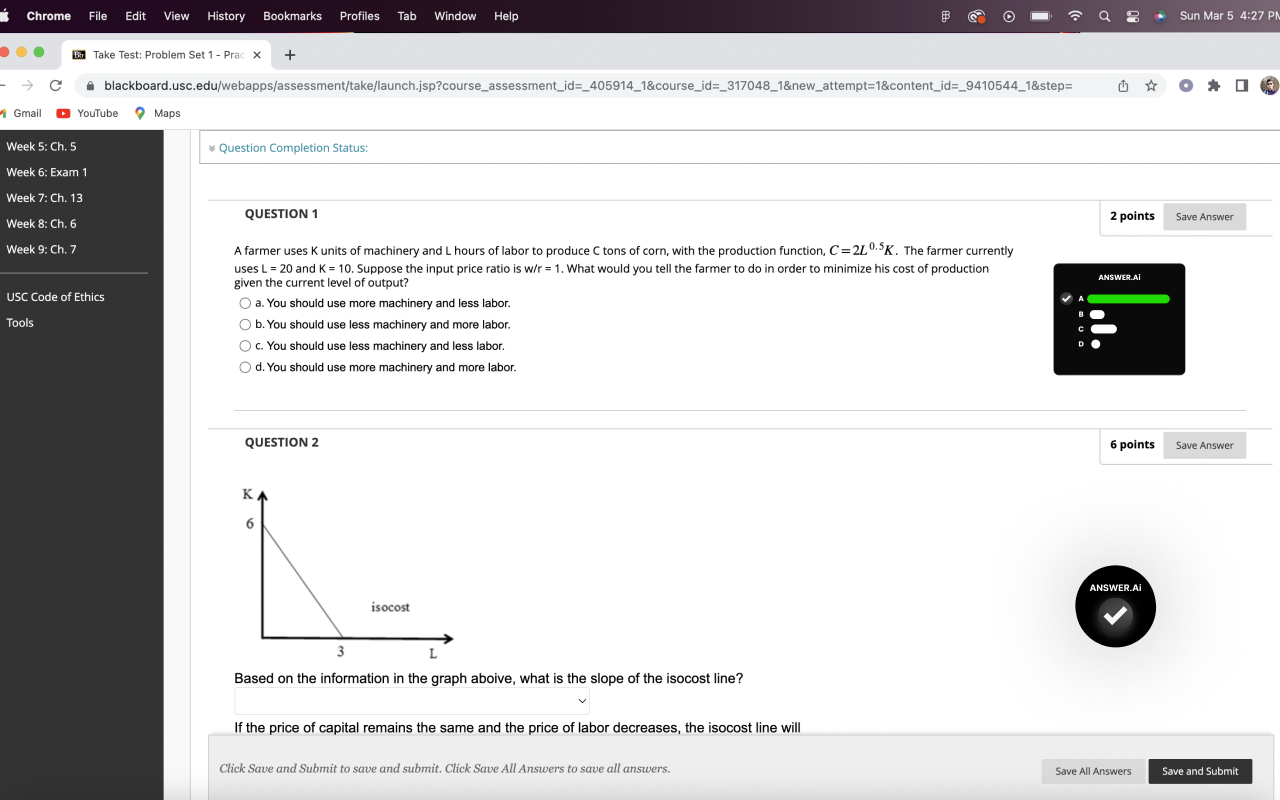Click Save All Answers button

pos(1093,771)
